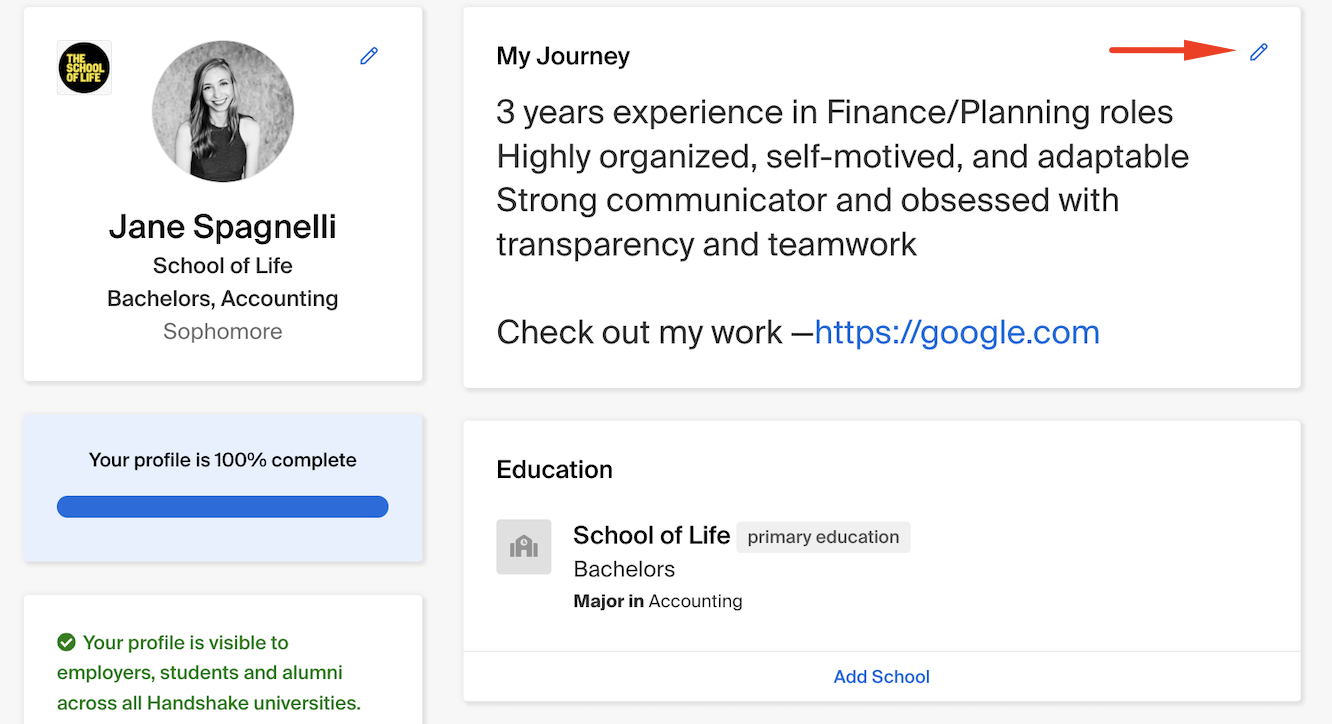This screenshot has width=1332, height=724.
Task: Click the blue profile completion progress bar
Action: (x=222, y=506)
